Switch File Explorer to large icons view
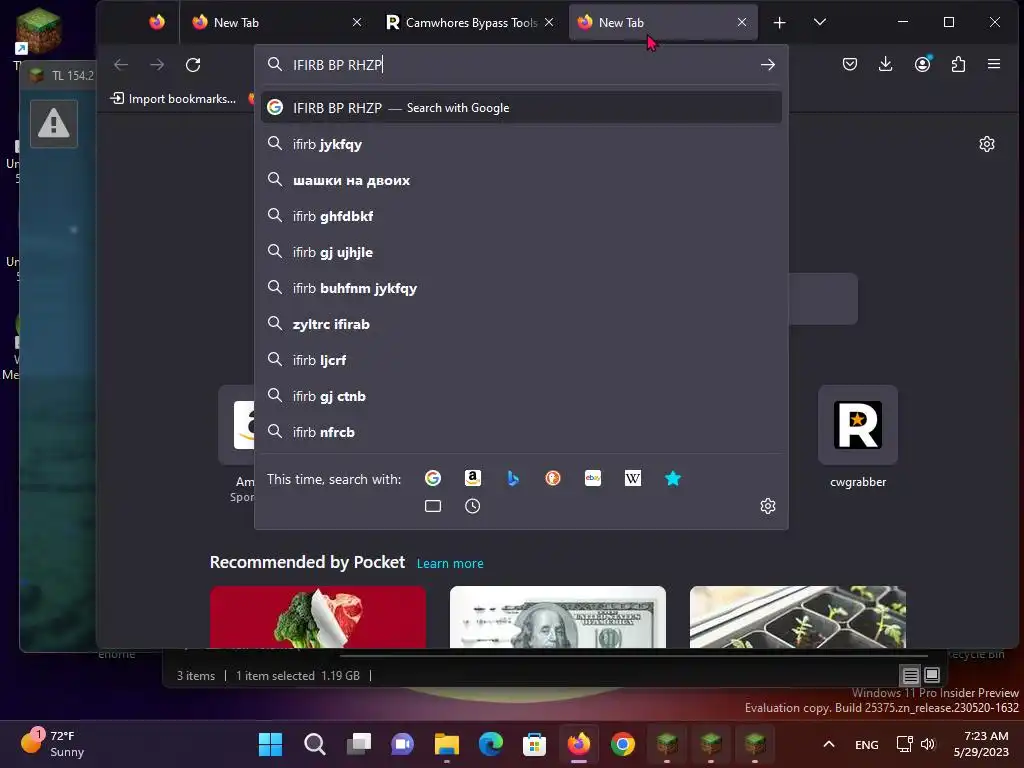The image size is (1024, 768). [x=932, y=675]
